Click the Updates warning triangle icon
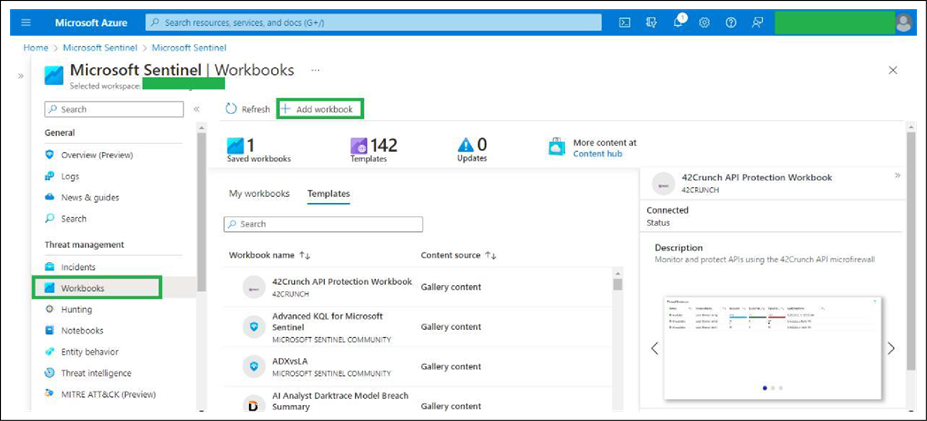Screen dimensions: 927x421 click(466, 145)
